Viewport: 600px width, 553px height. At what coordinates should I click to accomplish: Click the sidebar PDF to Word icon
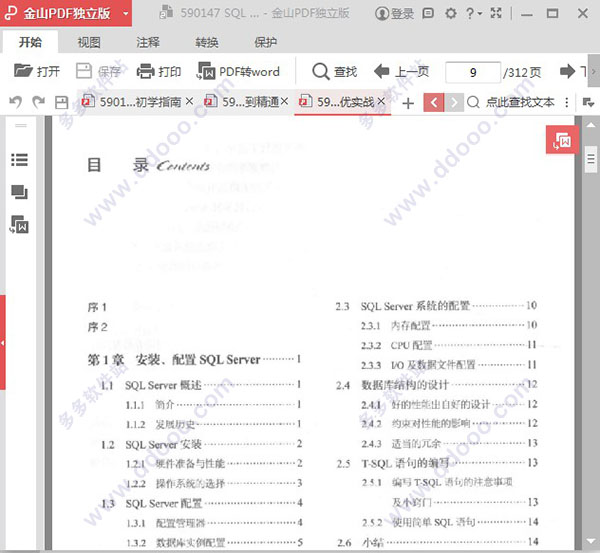19,225
